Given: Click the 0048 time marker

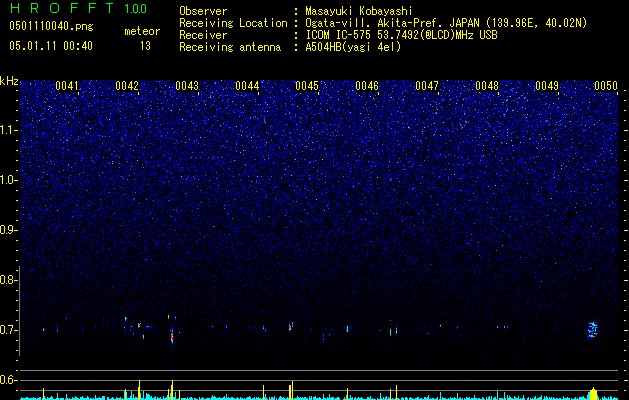Looking at the screenshot, I should pos(487,86).
